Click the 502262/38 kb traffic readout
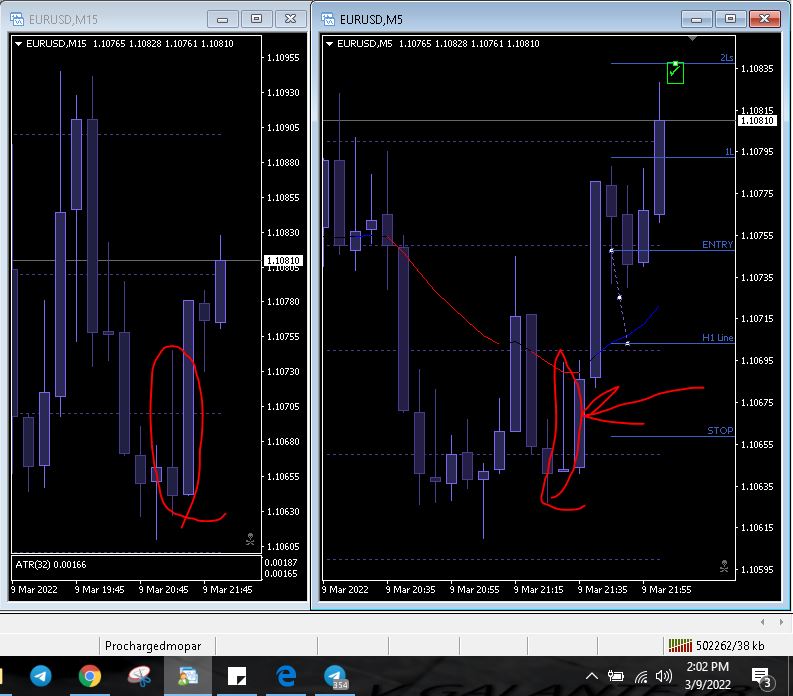This screenshot has height=696, width=793. (x=730, y=646)
